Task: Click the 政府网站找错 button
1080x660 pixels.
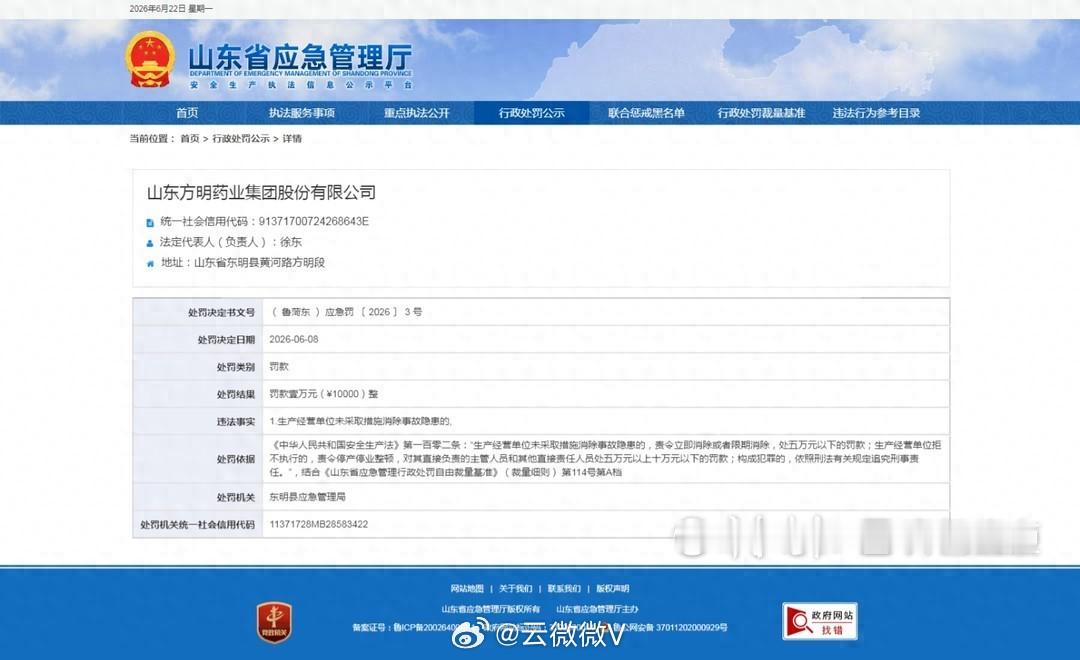Action: (820, 621)
